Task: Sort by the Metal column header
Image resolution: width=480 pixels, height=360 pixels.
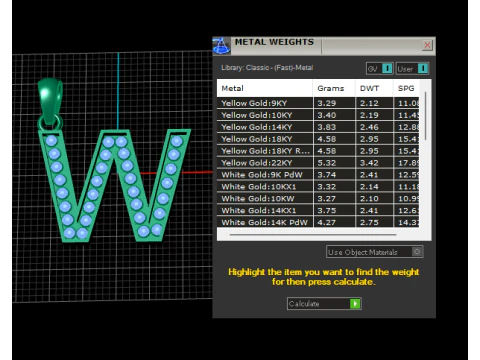Action: (x=265, y=88)
